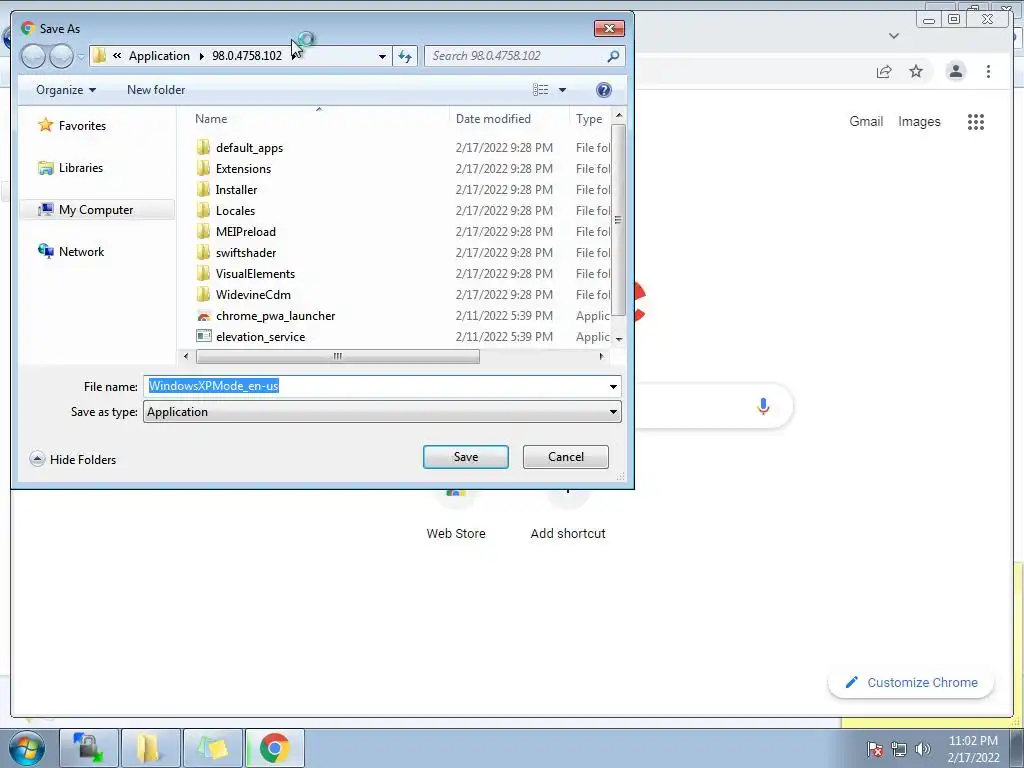Click the Chrome icon on the taskbar
1024x768 pixels.
pyautogui.click(x=275, y=748)
